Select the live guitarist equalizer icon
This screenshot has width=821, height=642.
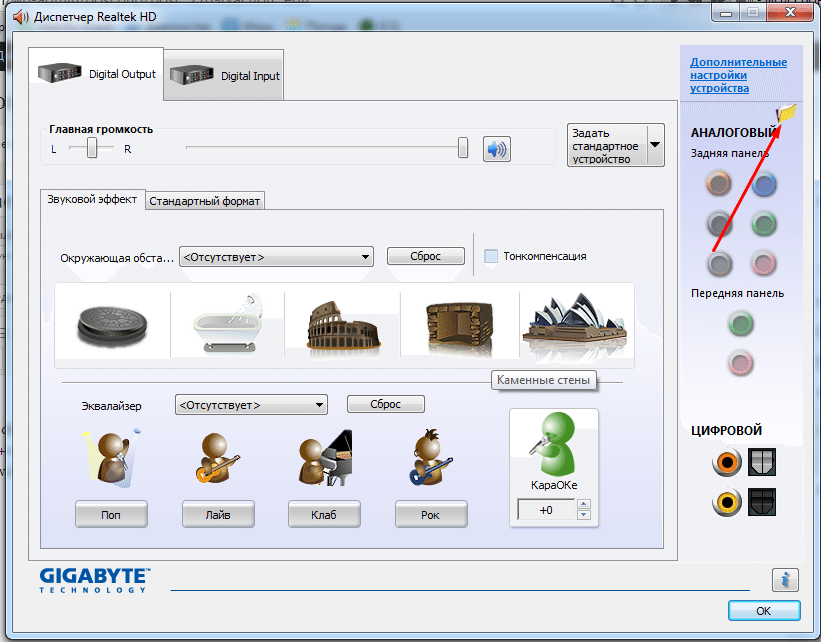217,458
